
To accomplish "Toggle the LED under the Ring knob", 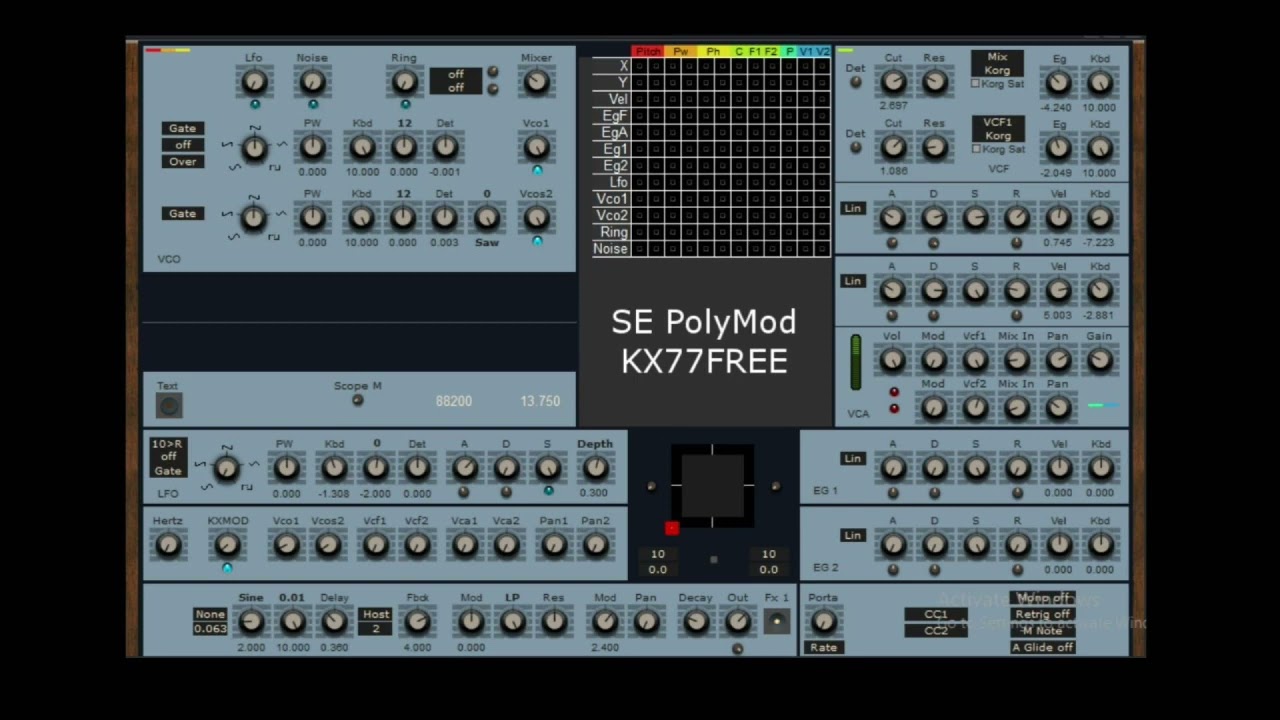I will [x=405, y=104].
